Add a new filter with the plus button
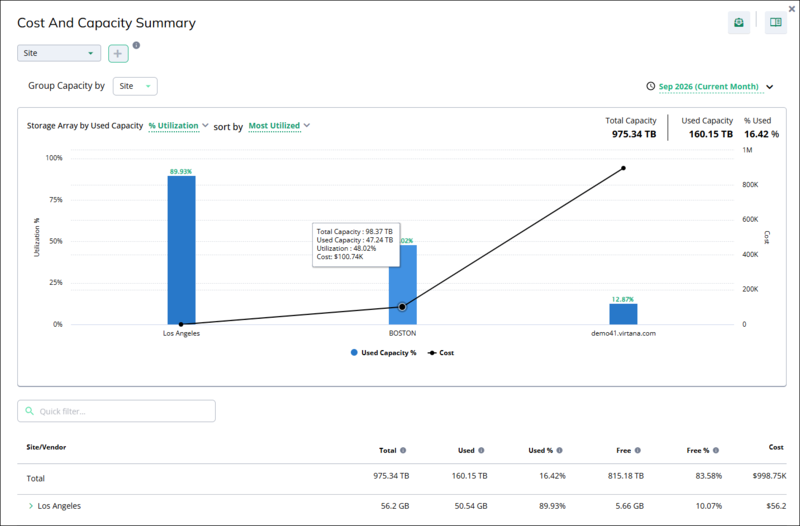 [x=118, y=53]
